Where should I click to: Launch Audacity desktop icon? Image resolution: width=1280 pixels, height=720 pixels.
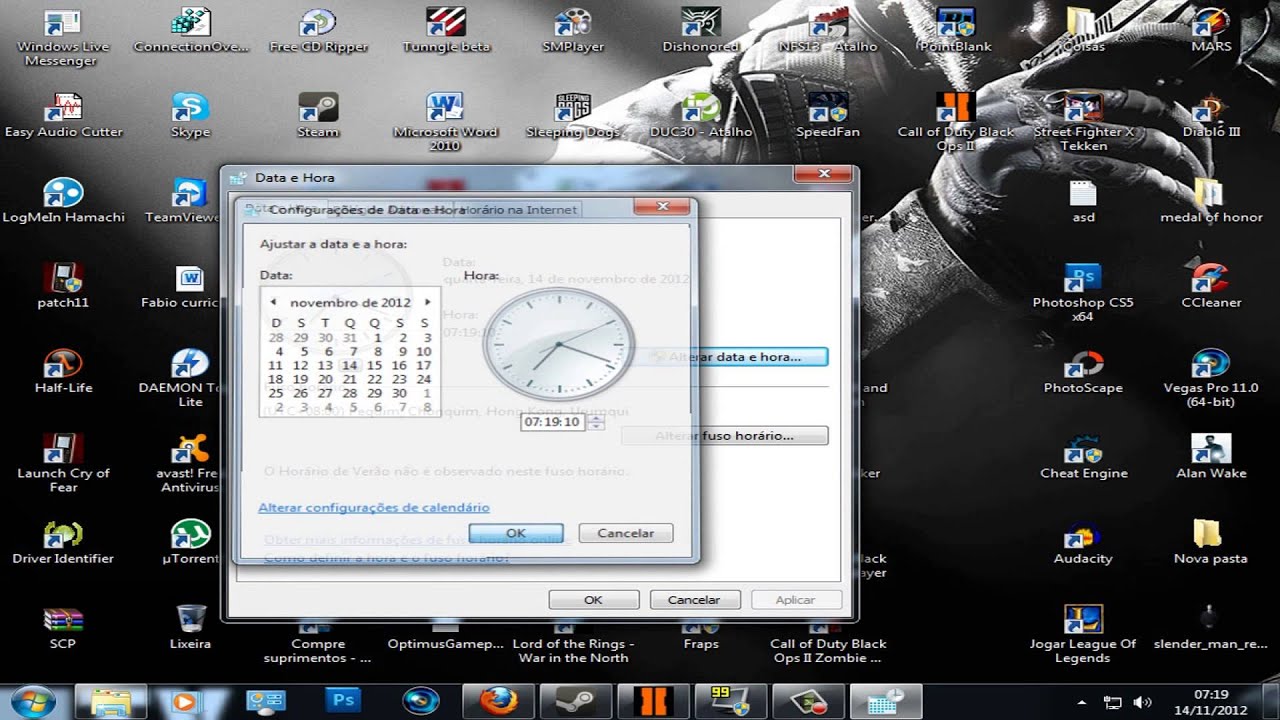1083,543
